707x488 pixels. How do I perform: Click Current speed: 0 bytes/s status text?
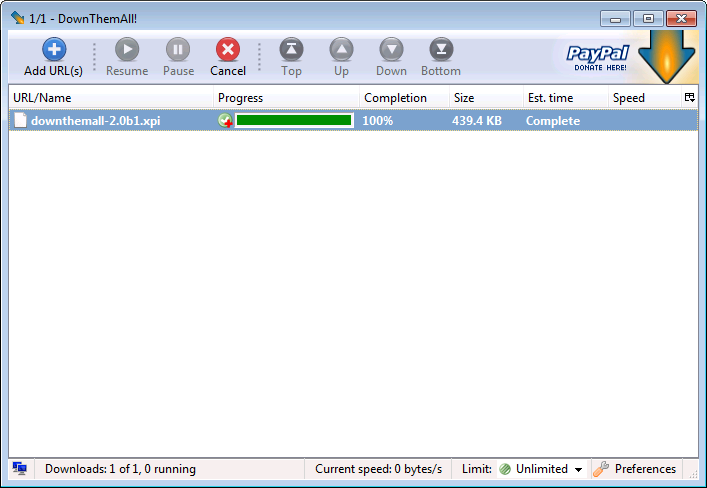(378, 469)
